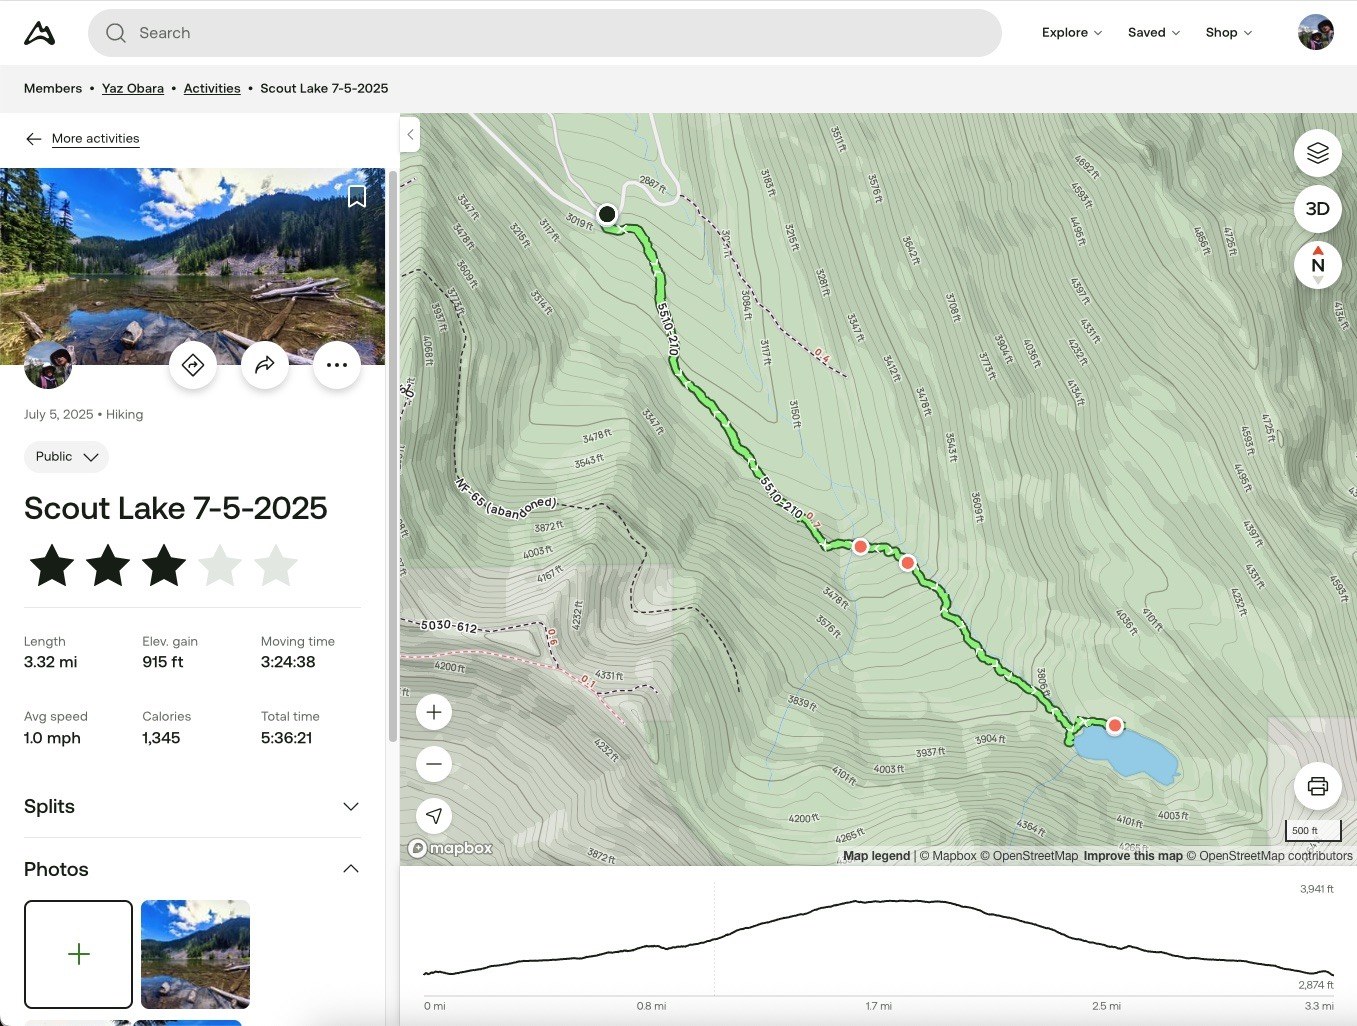The width and height of the screenshot is (1357, 1026).
Task: Collapse the Photos section
Action: pos(350,869)
